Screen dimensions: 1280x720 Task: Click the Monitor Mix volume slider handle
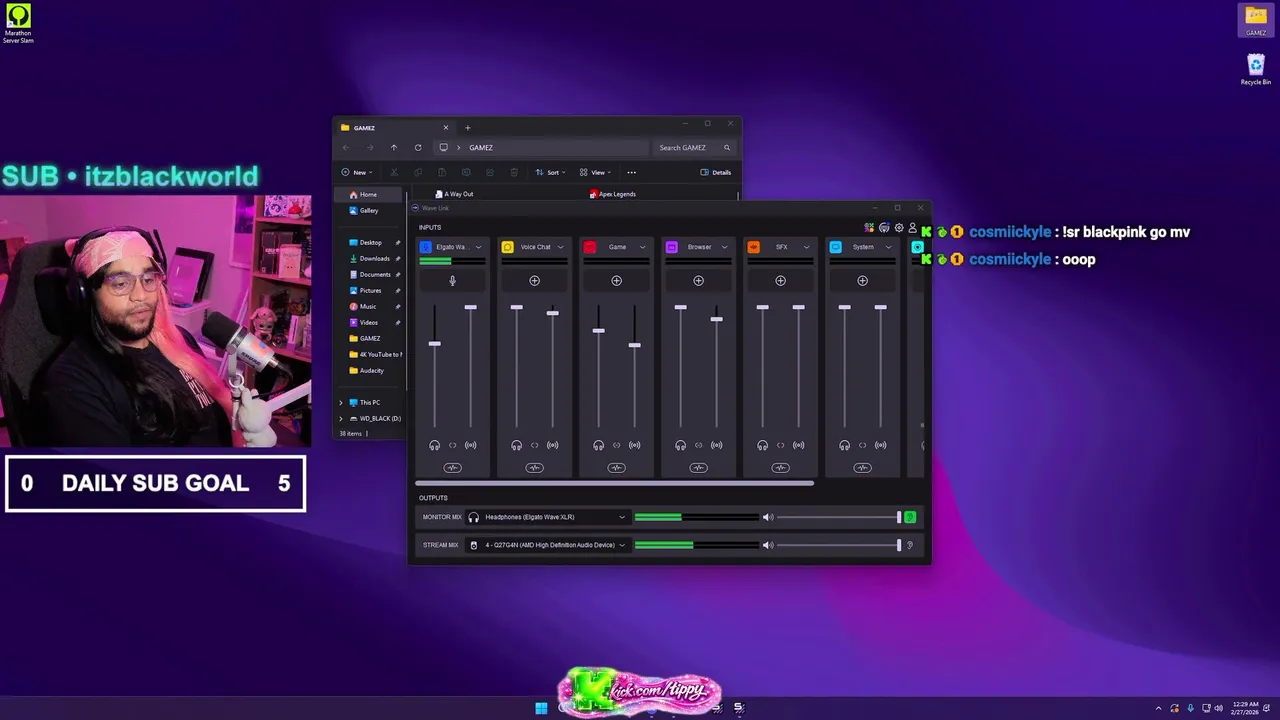898,517
